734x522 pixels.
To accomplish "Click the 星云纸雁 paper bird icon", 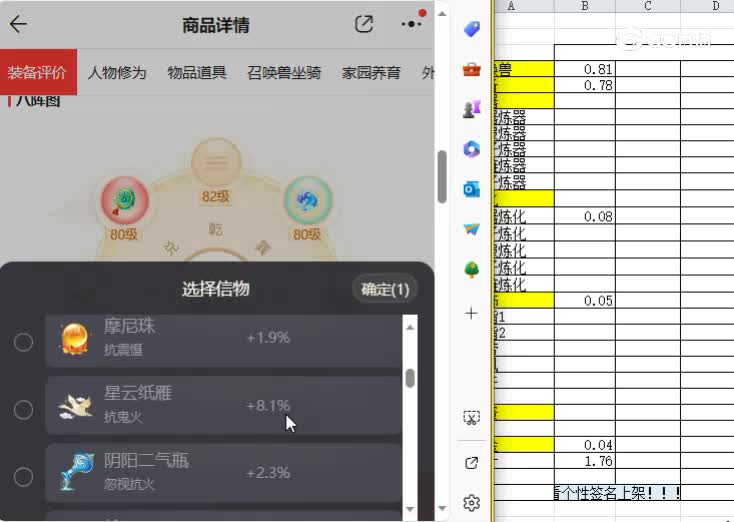I will (75, 406).
